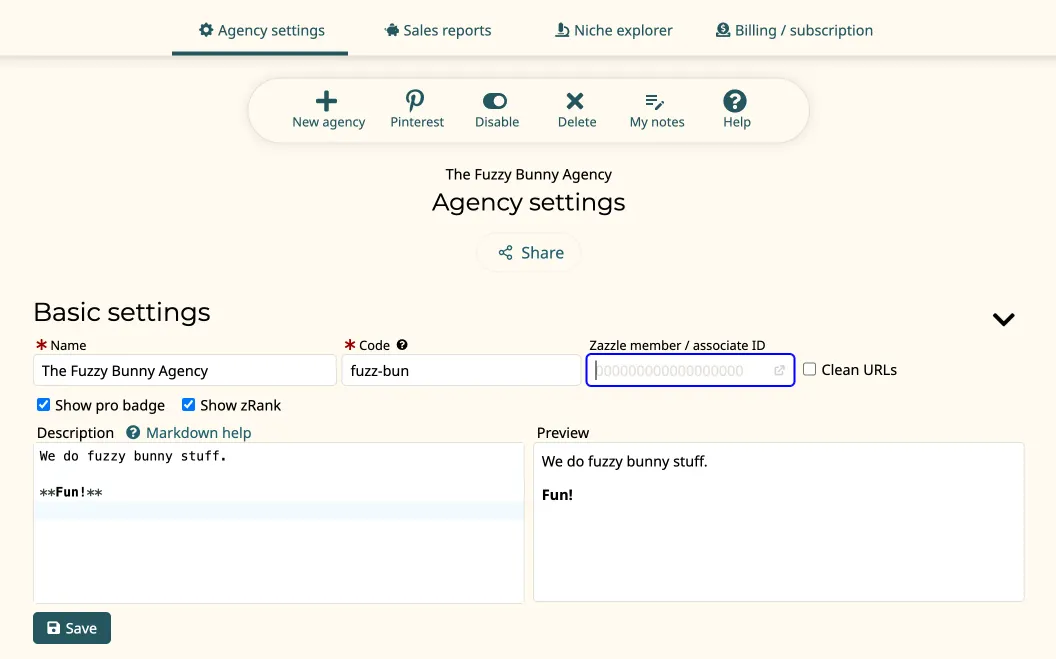Screen dimensions: 1056x659
Task: Switch to the Sales reports tab
Action: point(438,30)
